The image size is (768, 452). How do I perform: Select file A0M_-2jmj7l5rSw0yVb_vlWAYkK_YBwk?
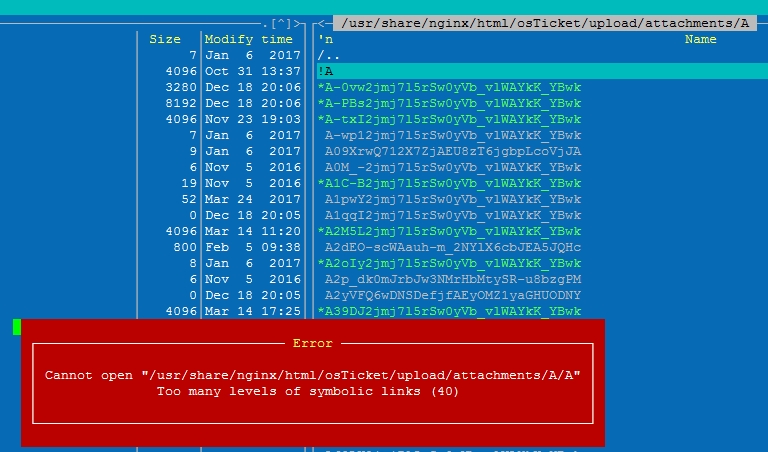(x=453, y=167)
